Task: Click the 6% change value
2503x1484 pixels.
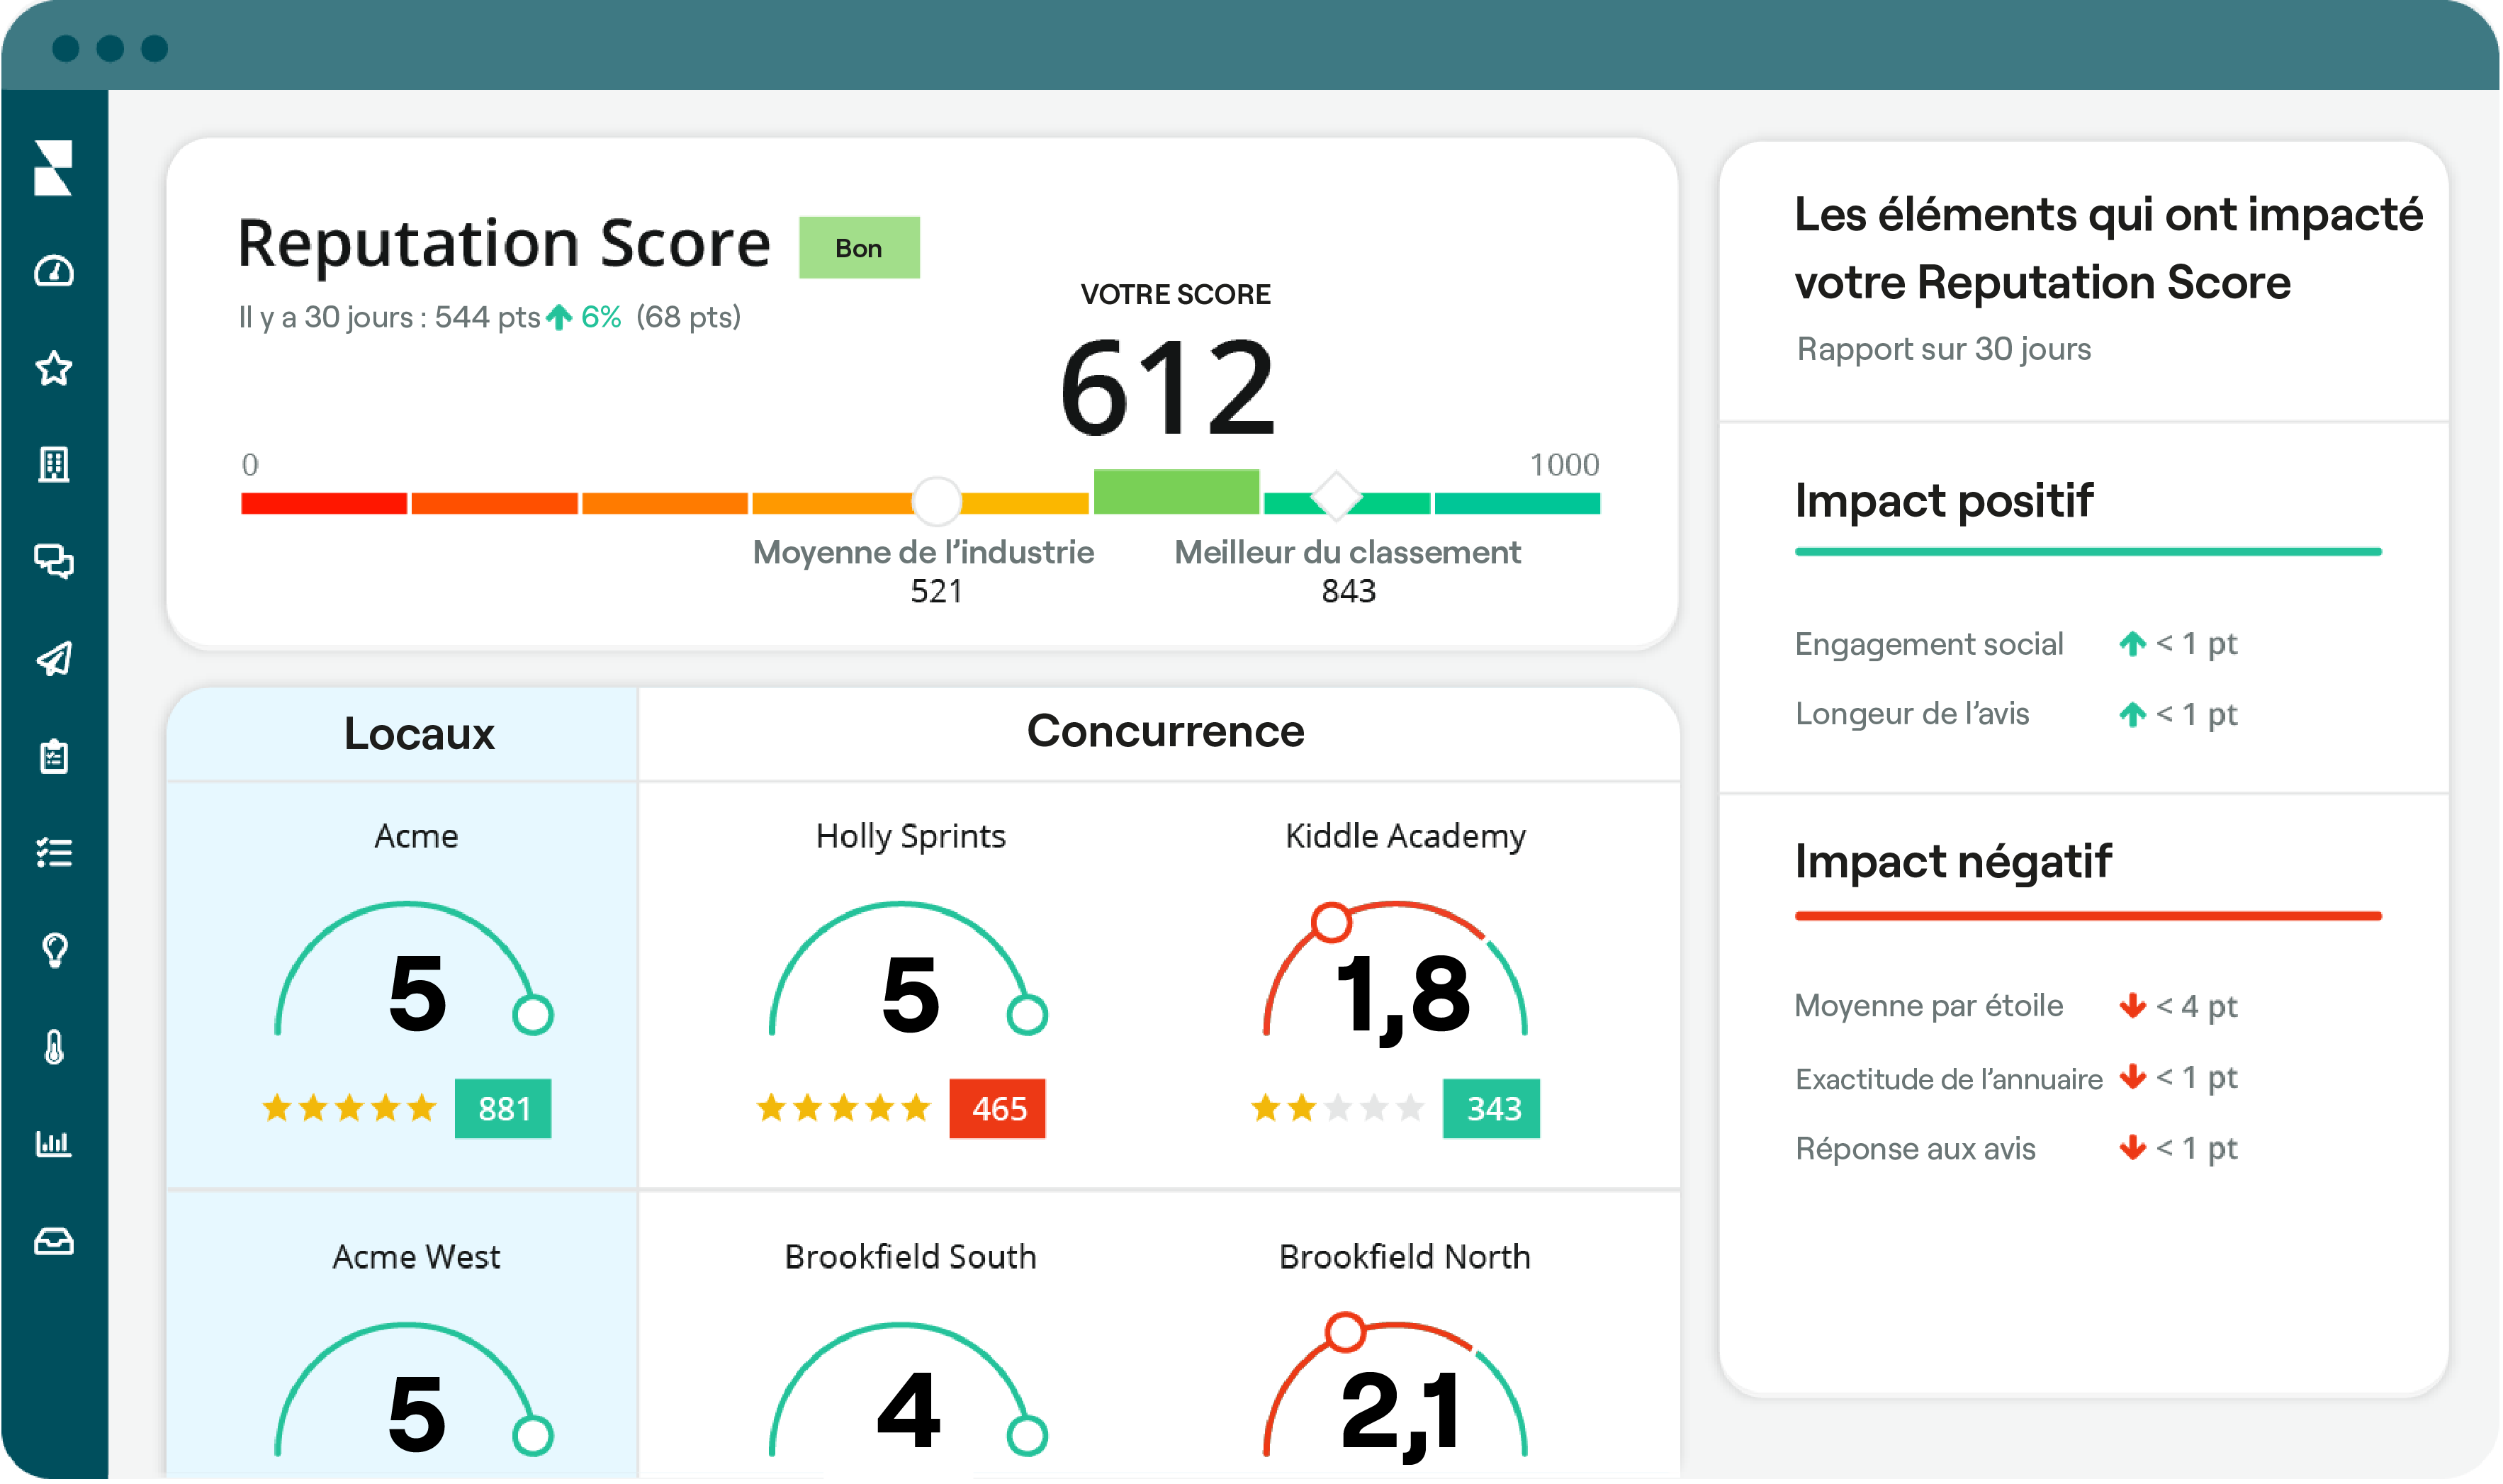Action: pyautogui.click(x=602, y=318)
